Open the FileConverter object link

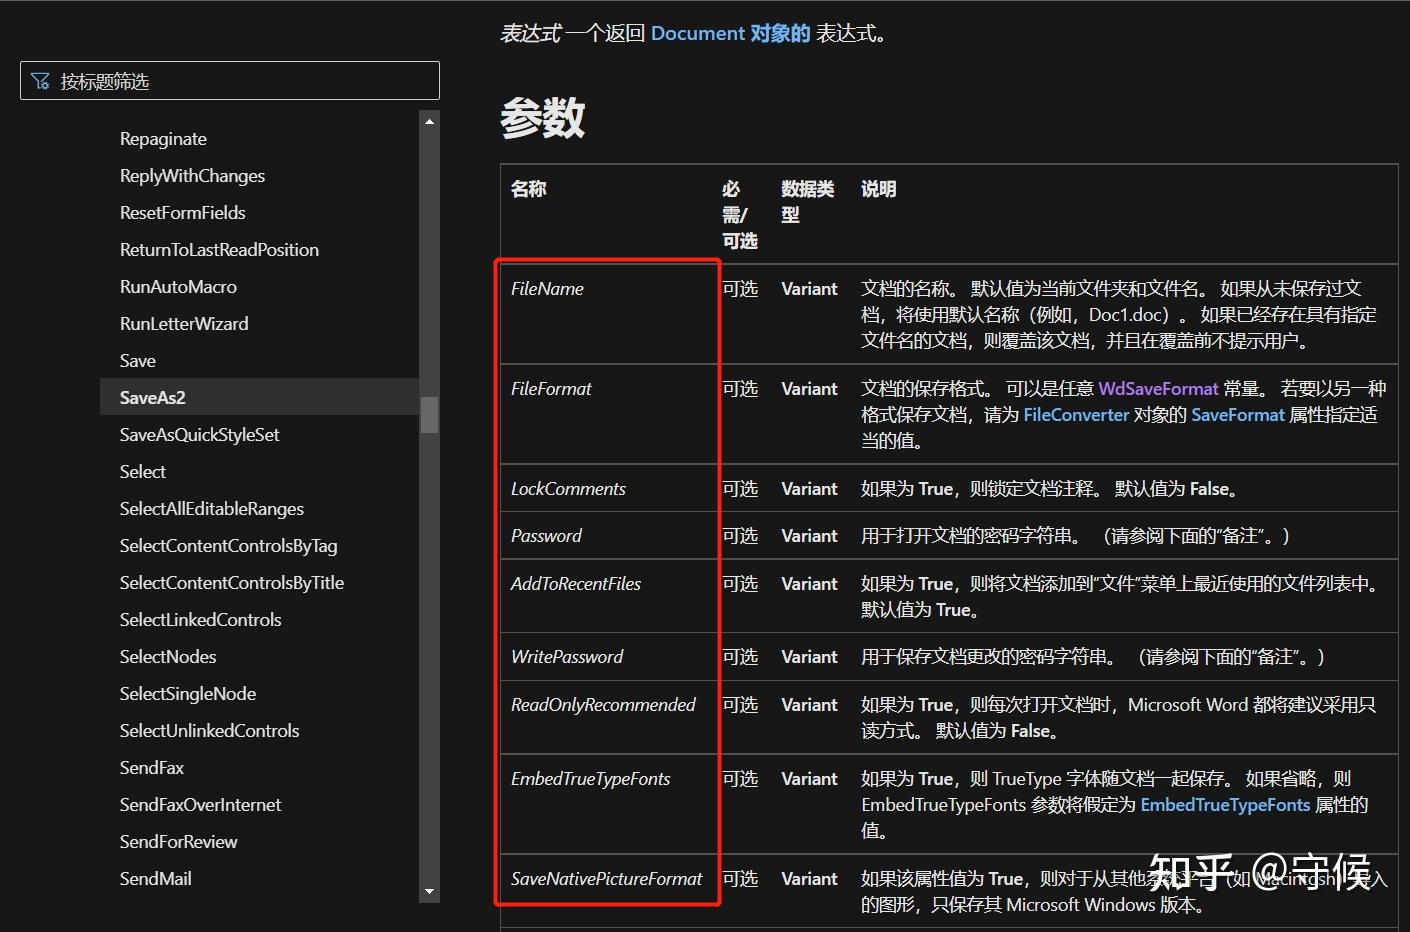1076,415
